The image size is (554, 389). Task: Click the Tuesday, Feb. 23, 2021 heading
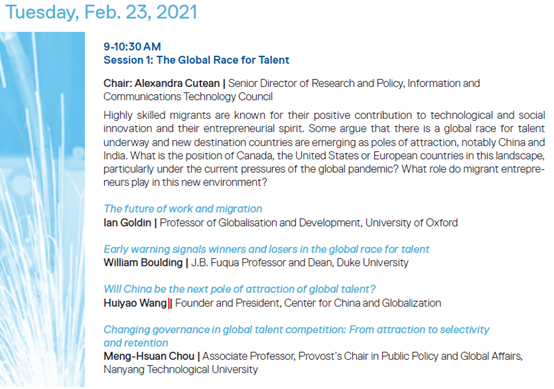pyautogui.click(x=101, y=12)
